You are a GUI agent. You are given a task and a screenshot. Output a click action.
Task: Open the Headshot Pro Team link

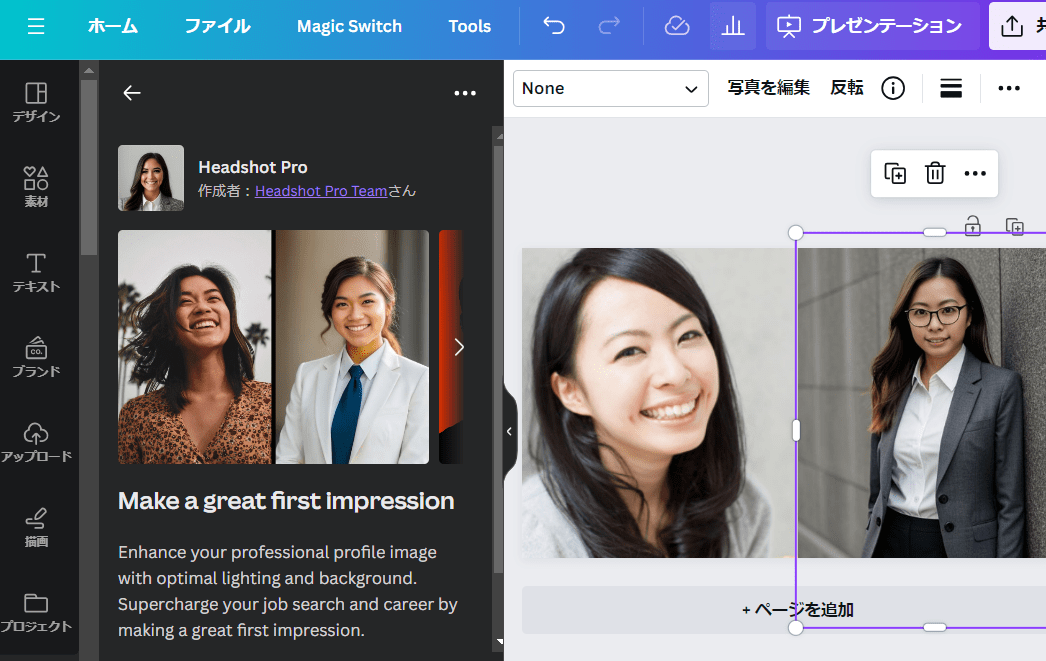320,191
